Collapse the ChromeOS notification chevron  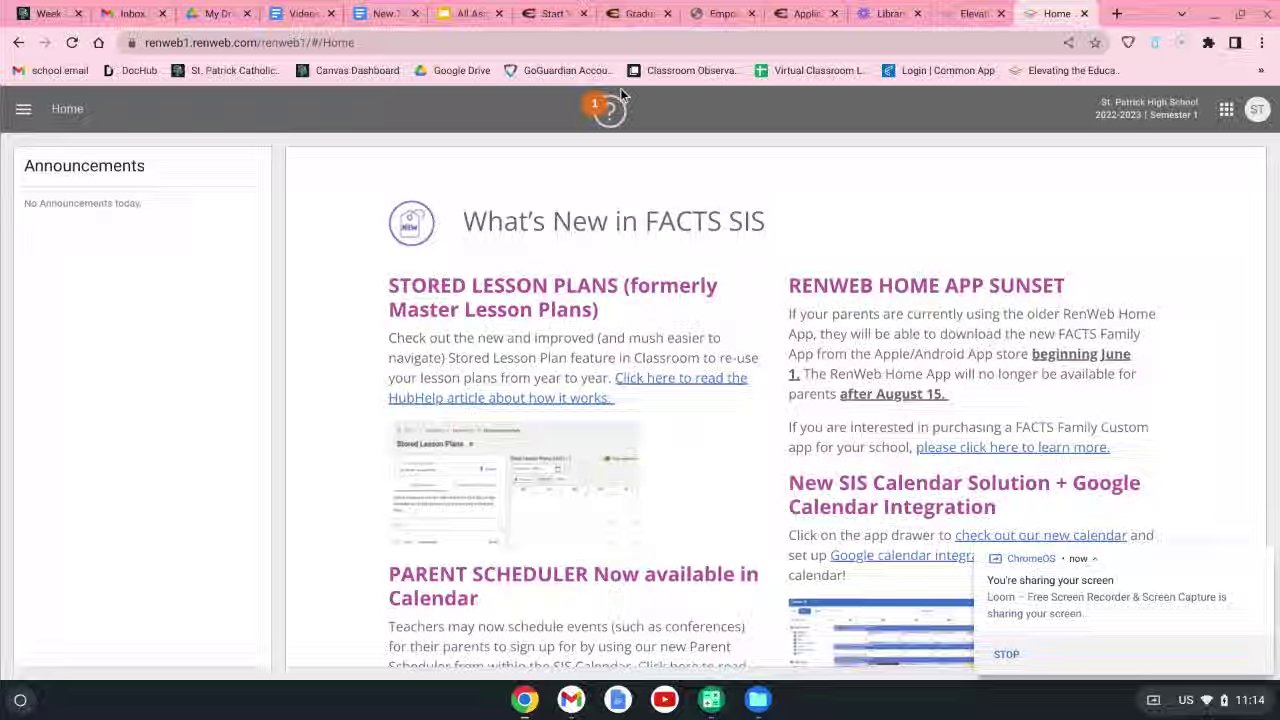click(x=1095, y=559)
